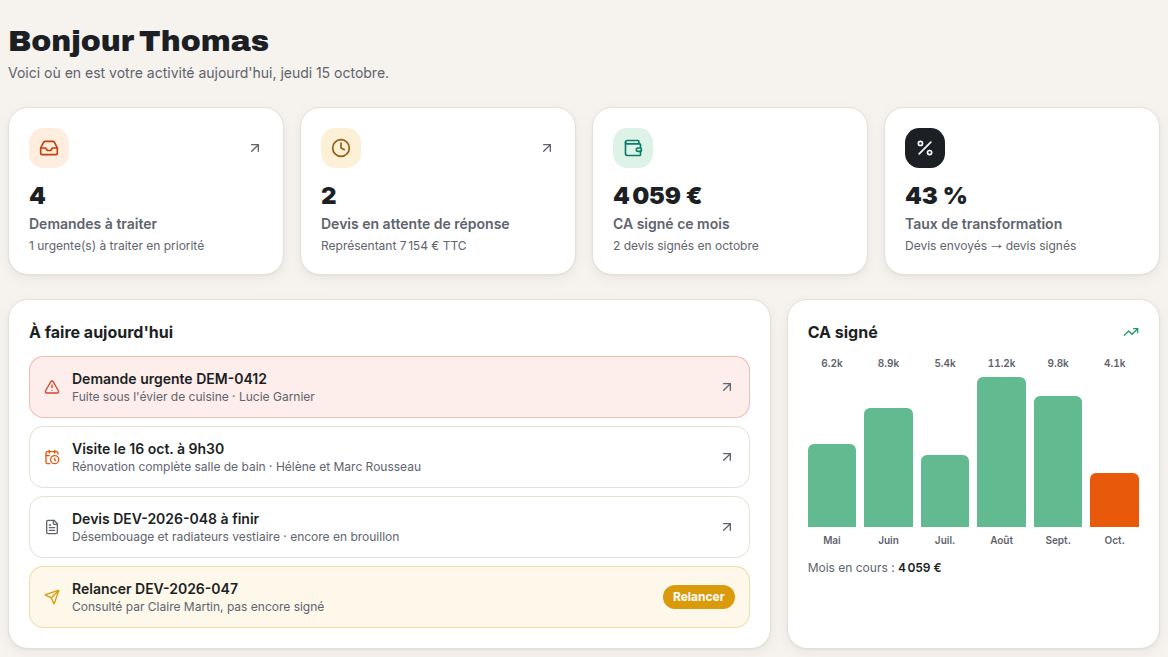This screenshot has width=1168, height=657.
Task: Click the paper plane icon beside Relancer DEV-2026-047
Action: click(52, 597)
